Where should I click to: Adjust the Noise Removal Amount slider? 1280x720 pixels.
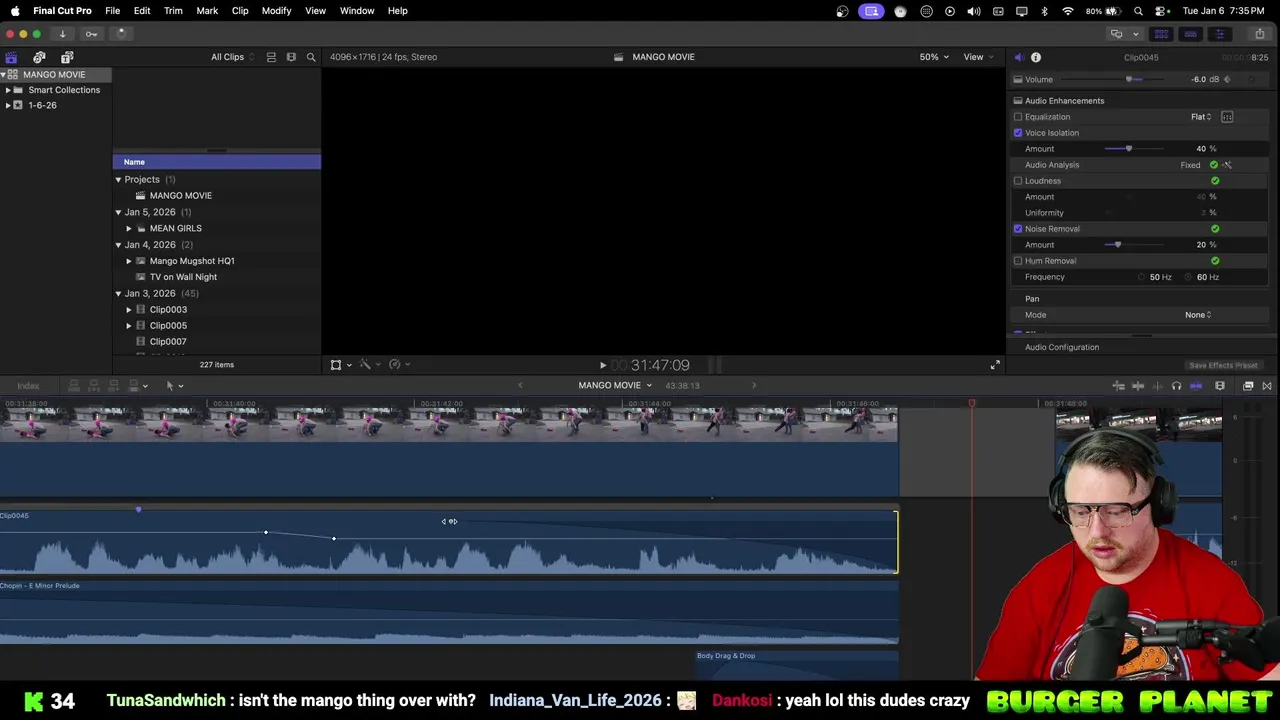[1117, 245]
